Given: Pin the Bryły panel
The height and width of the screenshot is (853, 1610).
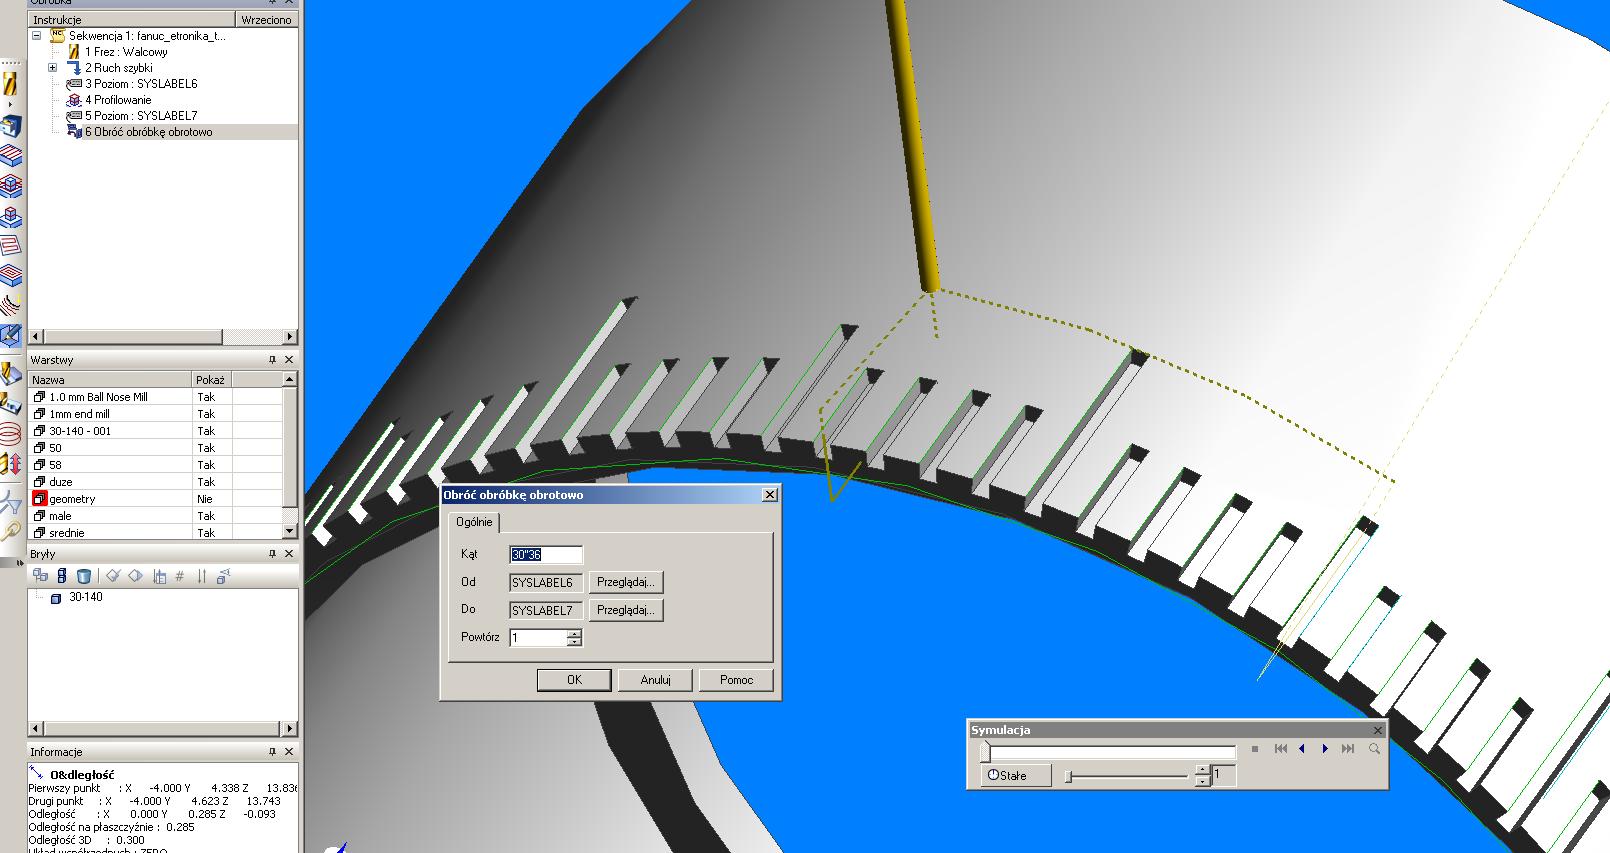Looking at the screenshot, I should pos(272,554).
